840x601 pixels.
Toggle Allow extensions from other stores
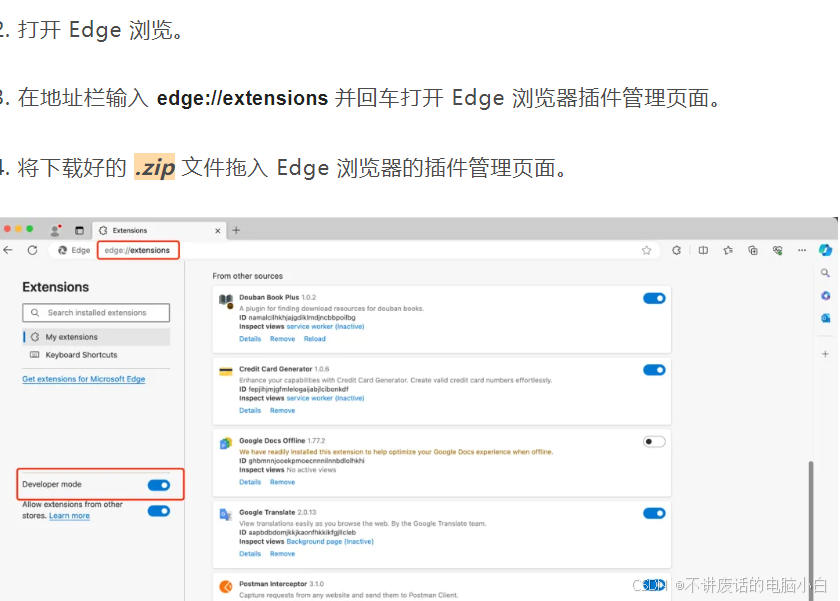tap(159, 511)
